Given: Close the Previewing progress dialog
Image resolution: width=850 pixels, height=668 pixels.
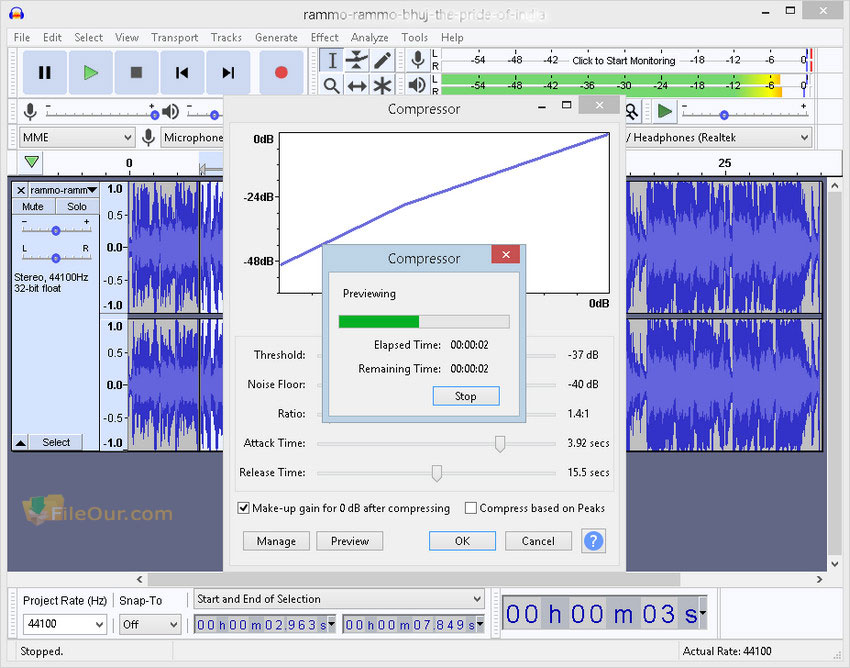Looking at the screenshot, I should 505,254.
